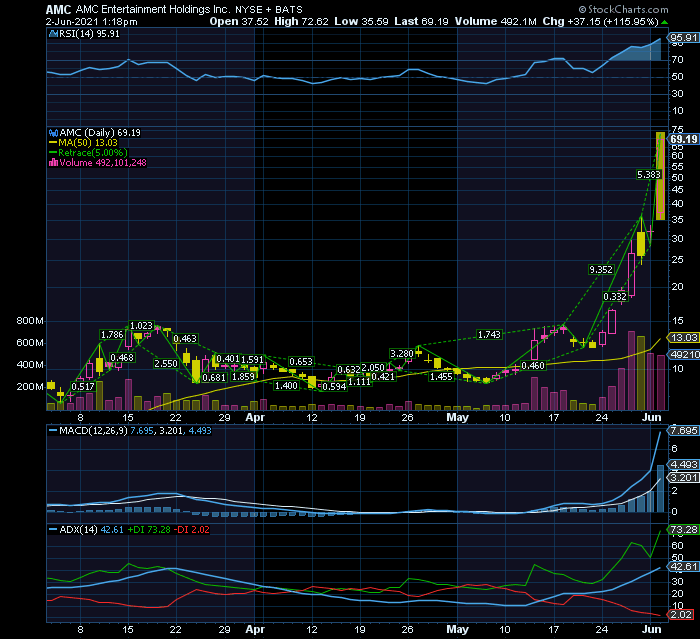Click the "Apr" label under the price panel
Image resolution: width=700 pixels, height=639 pixels.
point(255,418)
